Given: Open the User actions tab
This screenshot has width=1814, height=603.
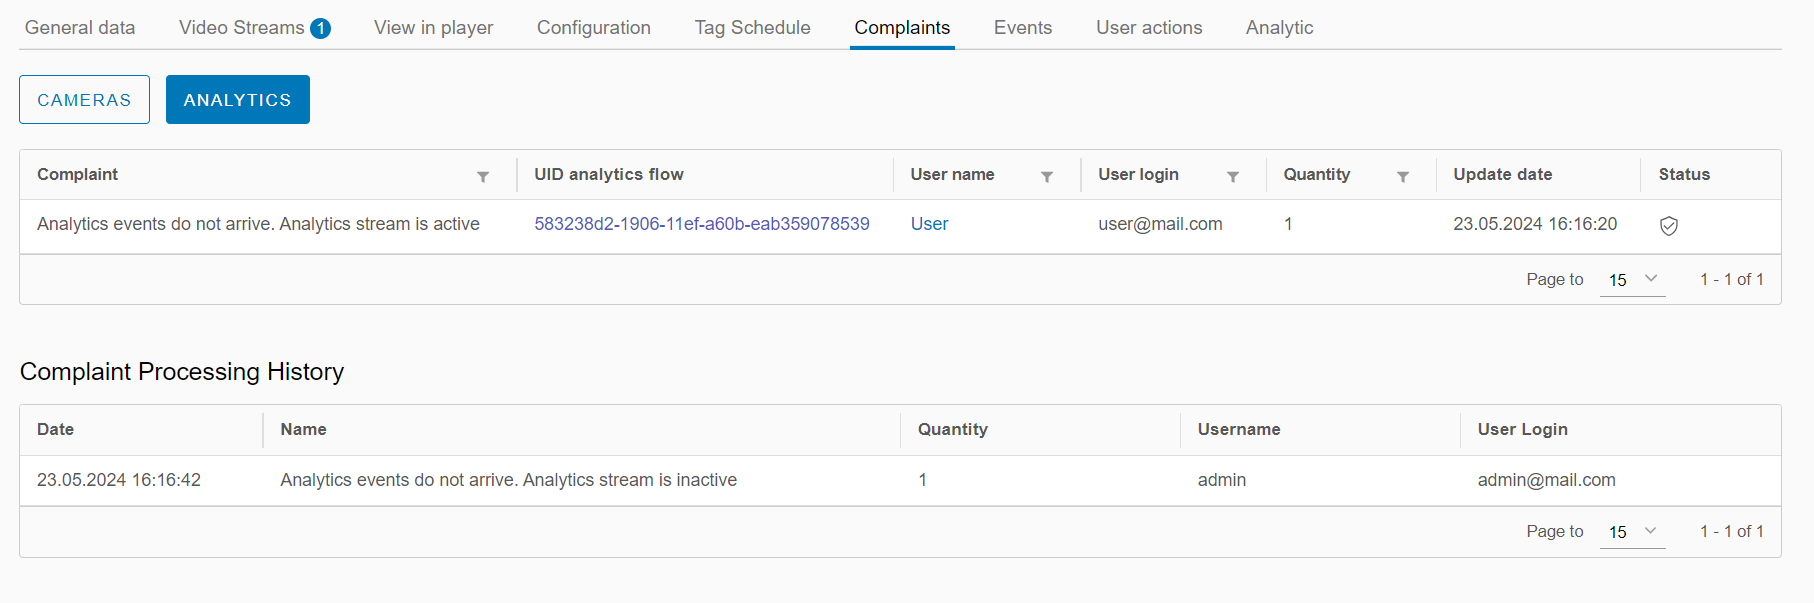Looking at the screenshot, I should (x=1149, y=28).
